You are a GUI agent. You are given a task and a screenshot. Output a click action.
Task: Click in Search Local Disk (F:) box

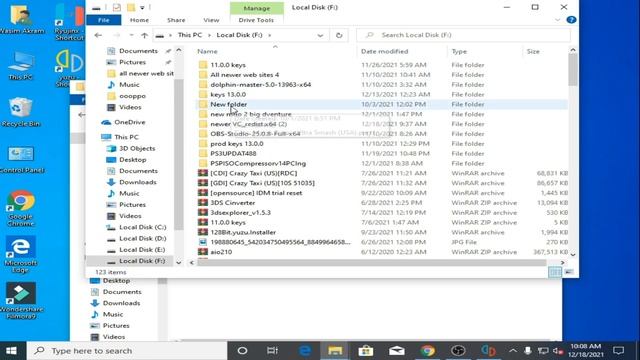coord(464,35)
